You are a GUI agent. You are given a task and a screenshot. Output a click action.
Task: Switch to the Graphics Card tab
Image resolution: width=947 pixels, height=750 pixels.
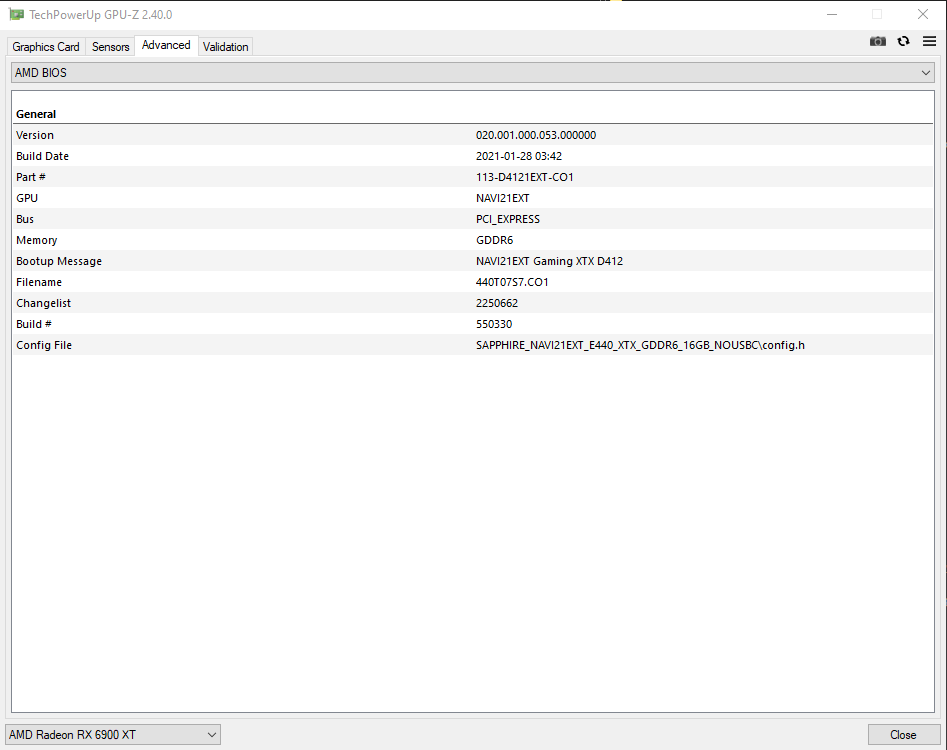click(46, 46)
